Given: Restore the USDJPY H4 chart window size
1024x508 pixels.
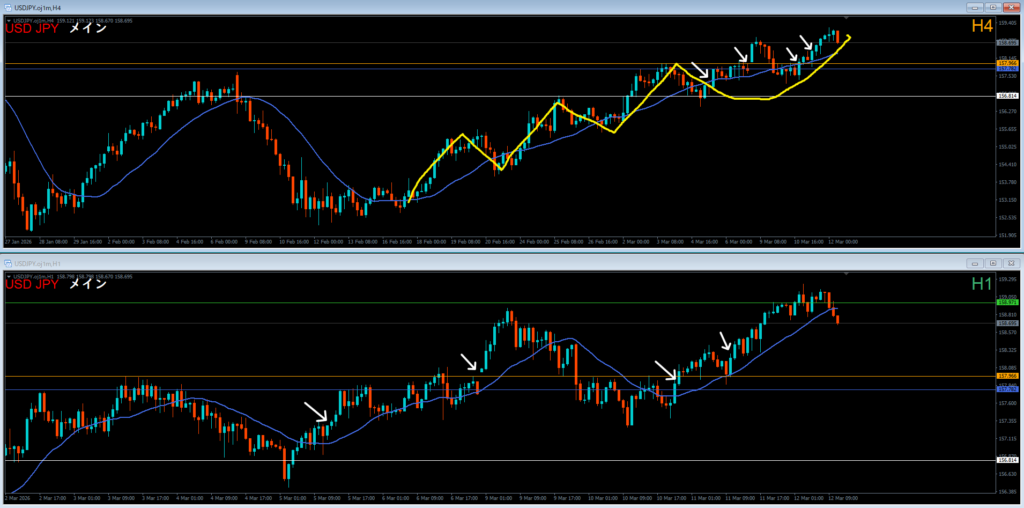Looking at the screenshot, I should click(x=993, y=7).
